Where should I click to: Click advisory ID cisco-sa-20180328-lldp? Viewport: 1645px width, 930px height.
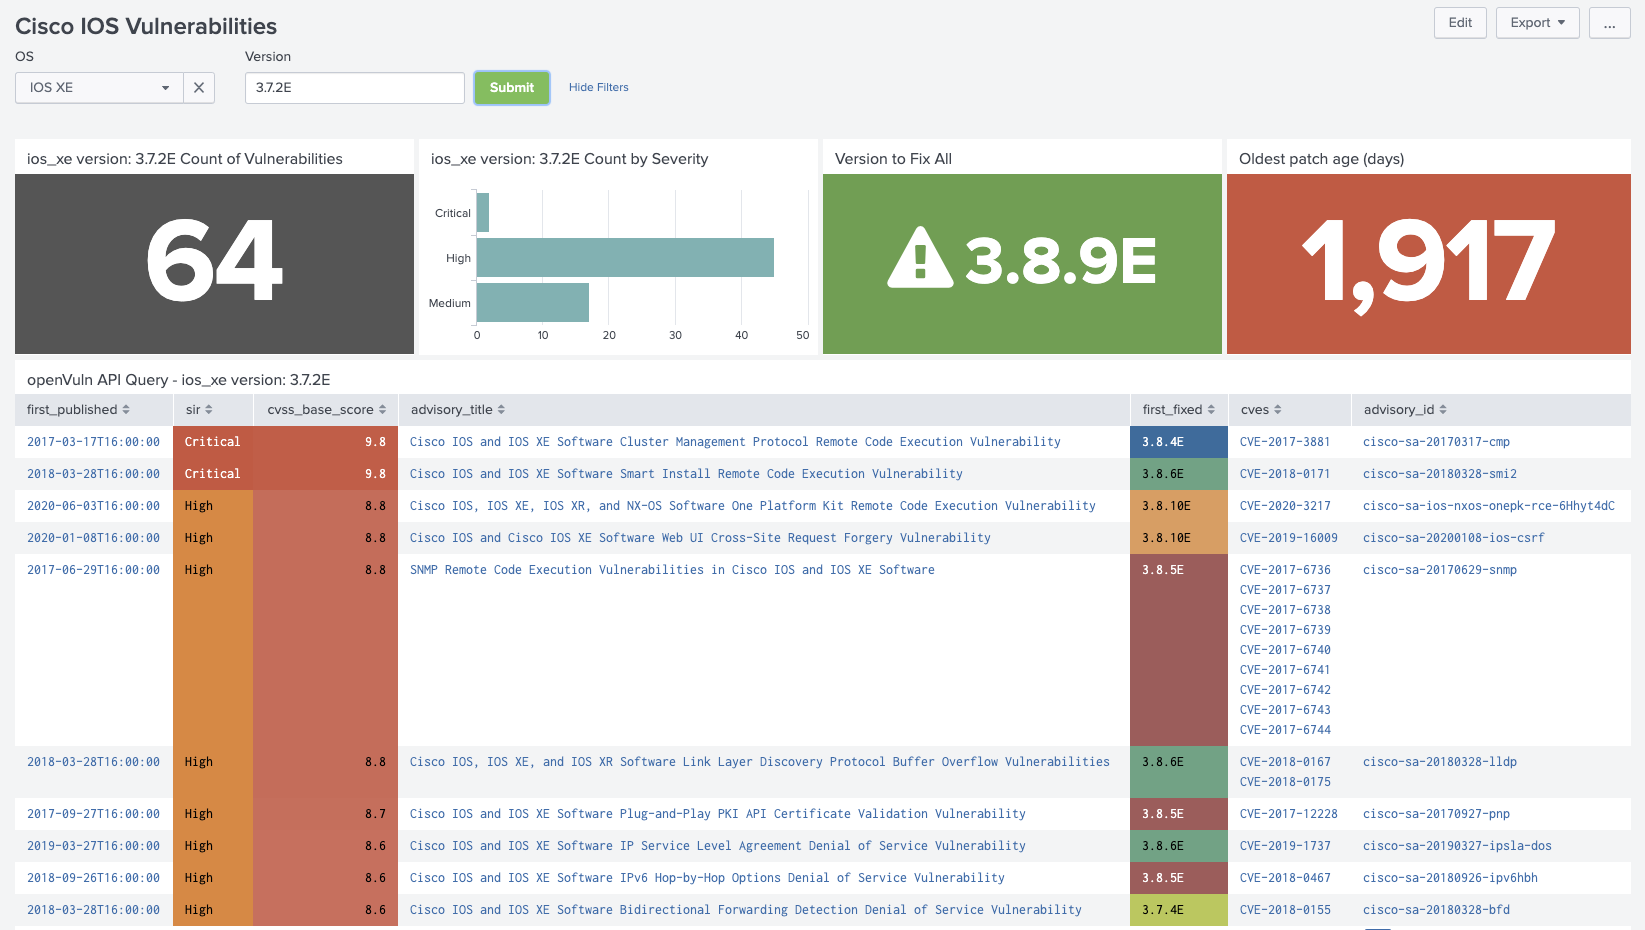(x=1439, y=762)
